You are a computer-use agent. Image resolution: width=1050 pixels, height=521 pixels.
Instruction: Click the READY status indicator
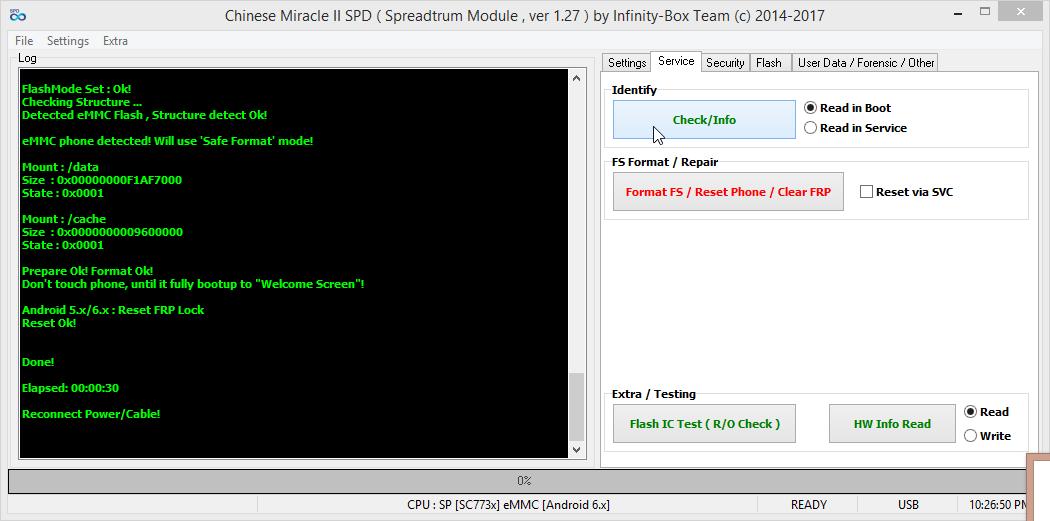809,505
